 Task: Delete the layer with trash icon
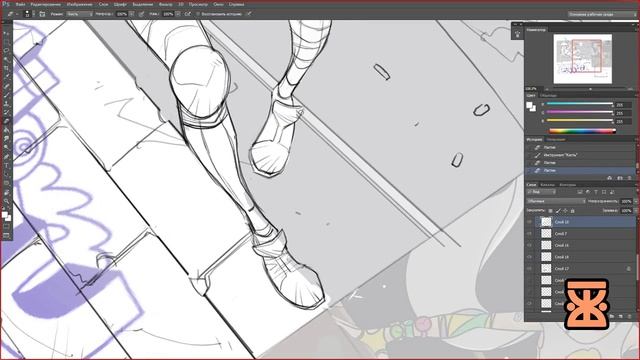[x=629, y=316]
